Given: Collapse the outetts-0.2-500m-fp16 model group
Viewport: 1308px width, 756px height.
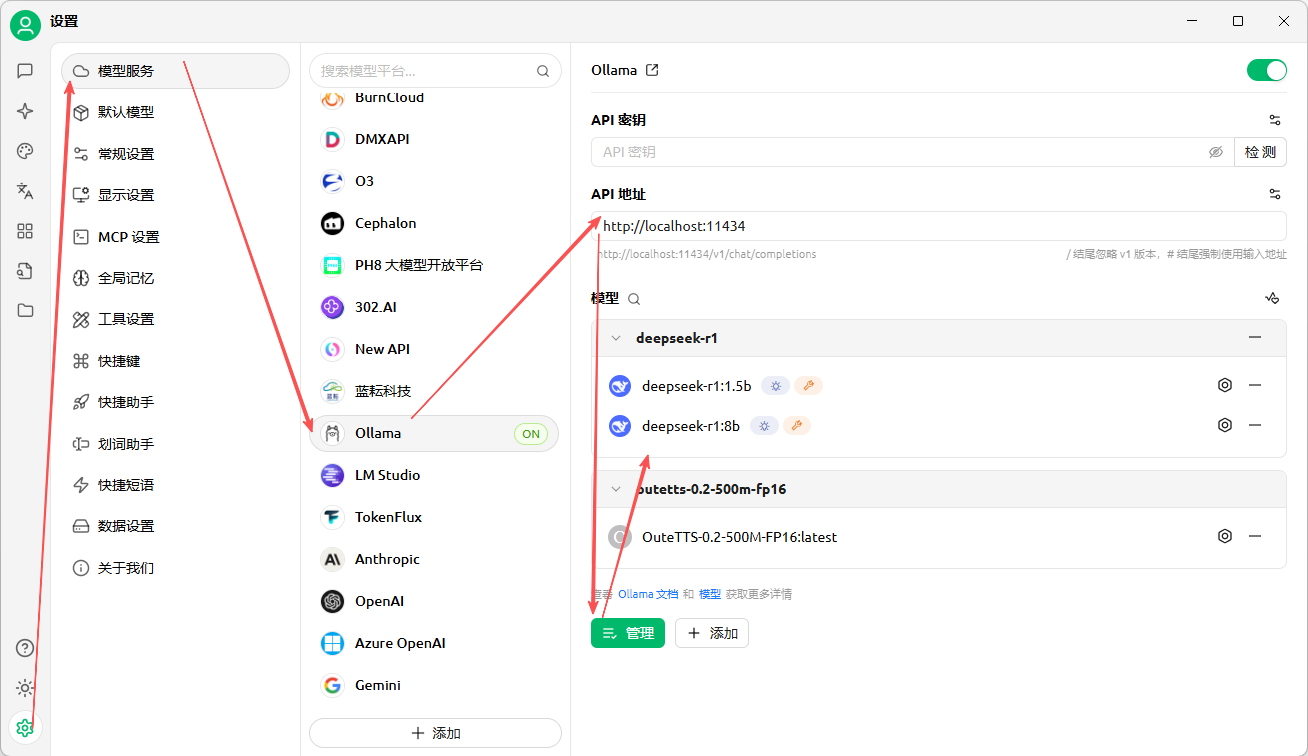Looking at the screenshot, I should pos(616,489).
